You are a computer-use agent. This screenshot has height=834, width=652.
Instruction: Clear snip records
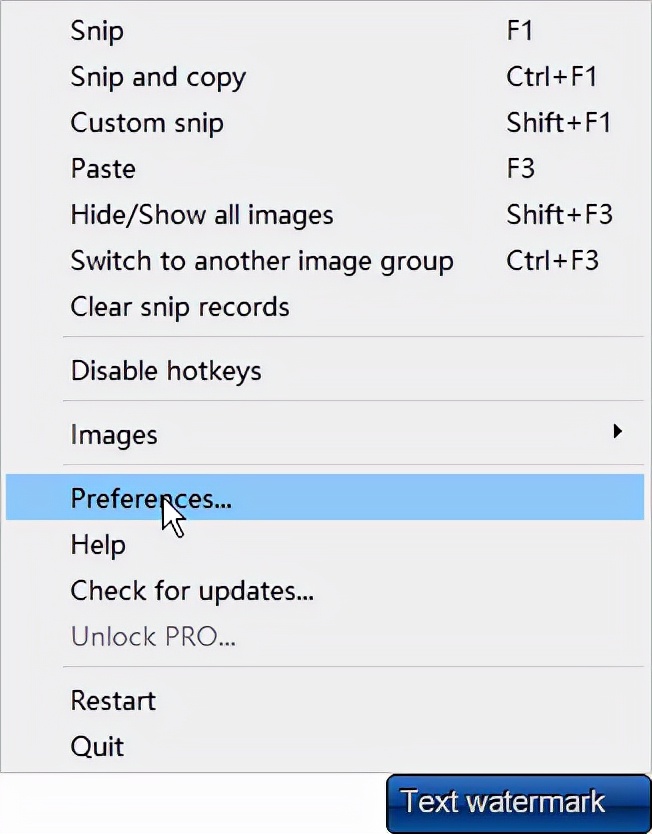tap(180, 307)
